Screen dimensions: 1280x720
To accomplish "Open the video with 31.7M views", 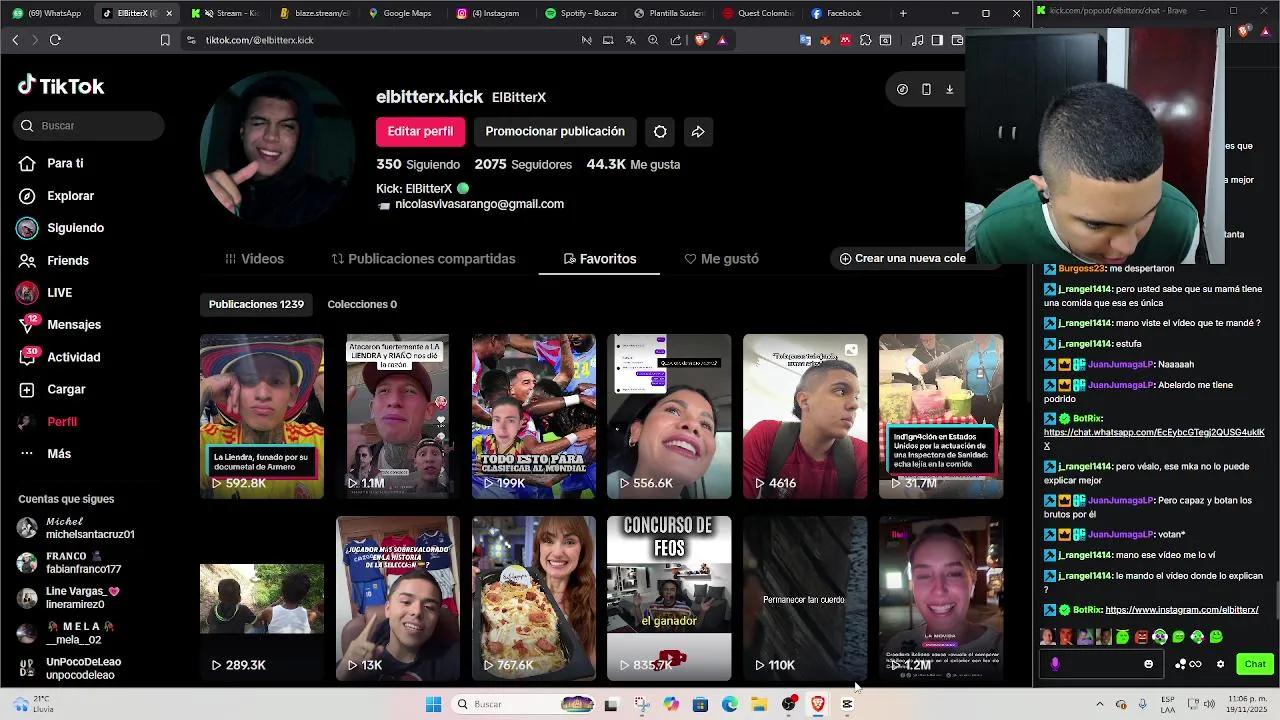I will 941,416.
